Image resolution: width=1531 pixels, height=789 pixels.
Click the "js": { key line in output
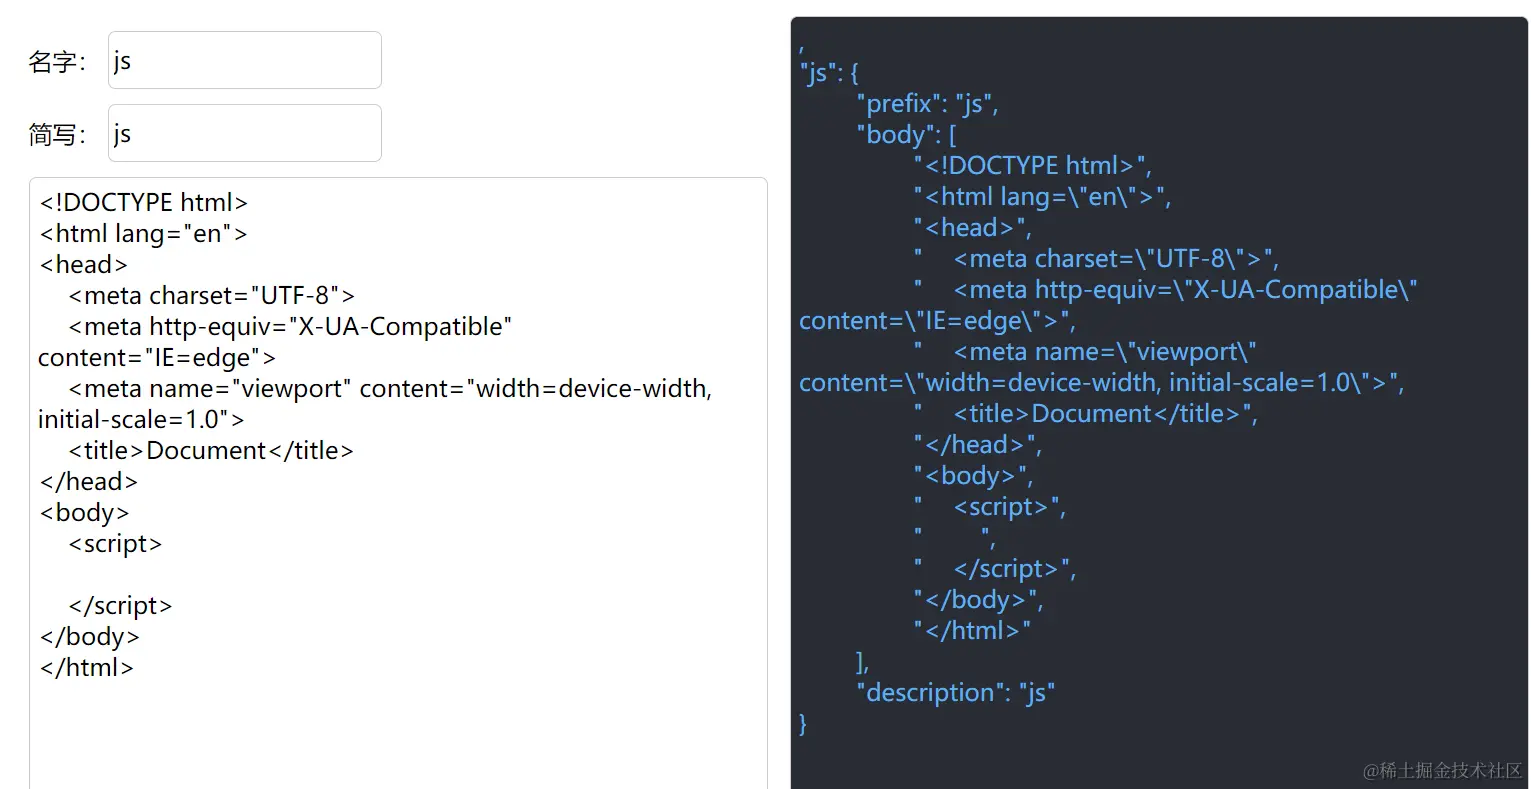pyautogui.click(x=829, y=73)
